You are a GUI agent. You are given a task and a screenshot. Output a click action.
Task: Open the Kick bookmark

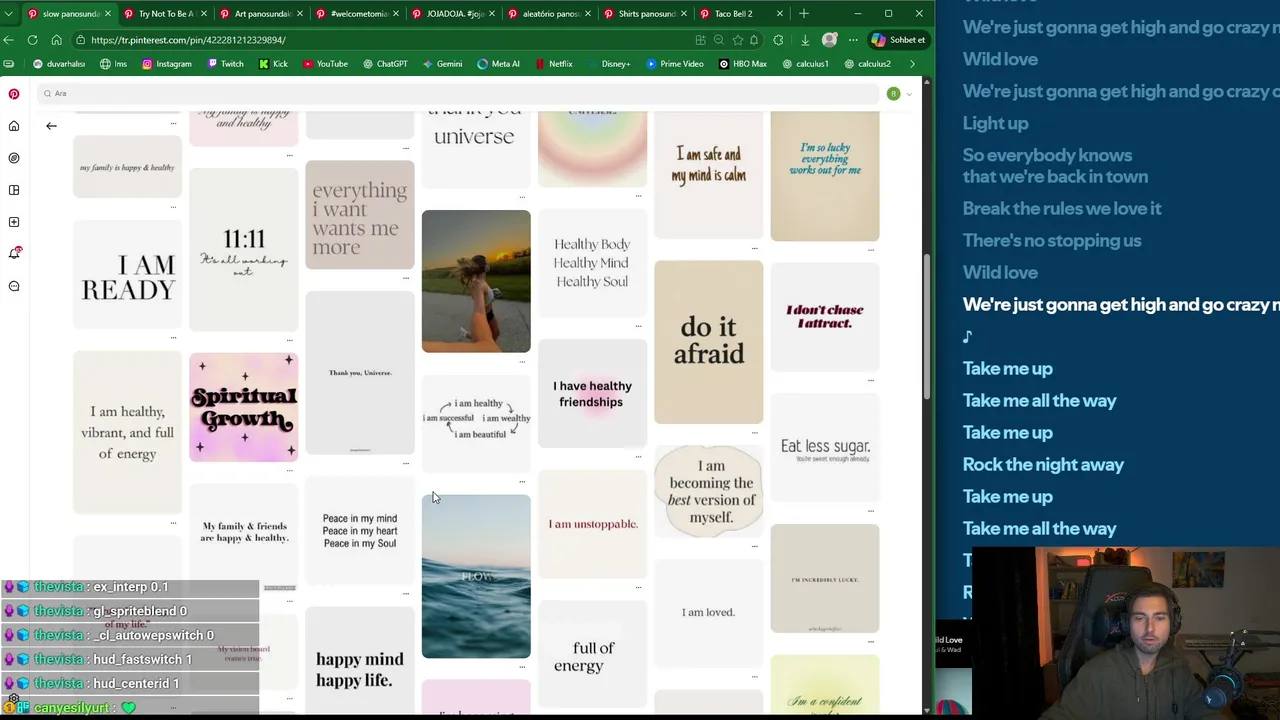pos(273,64)
